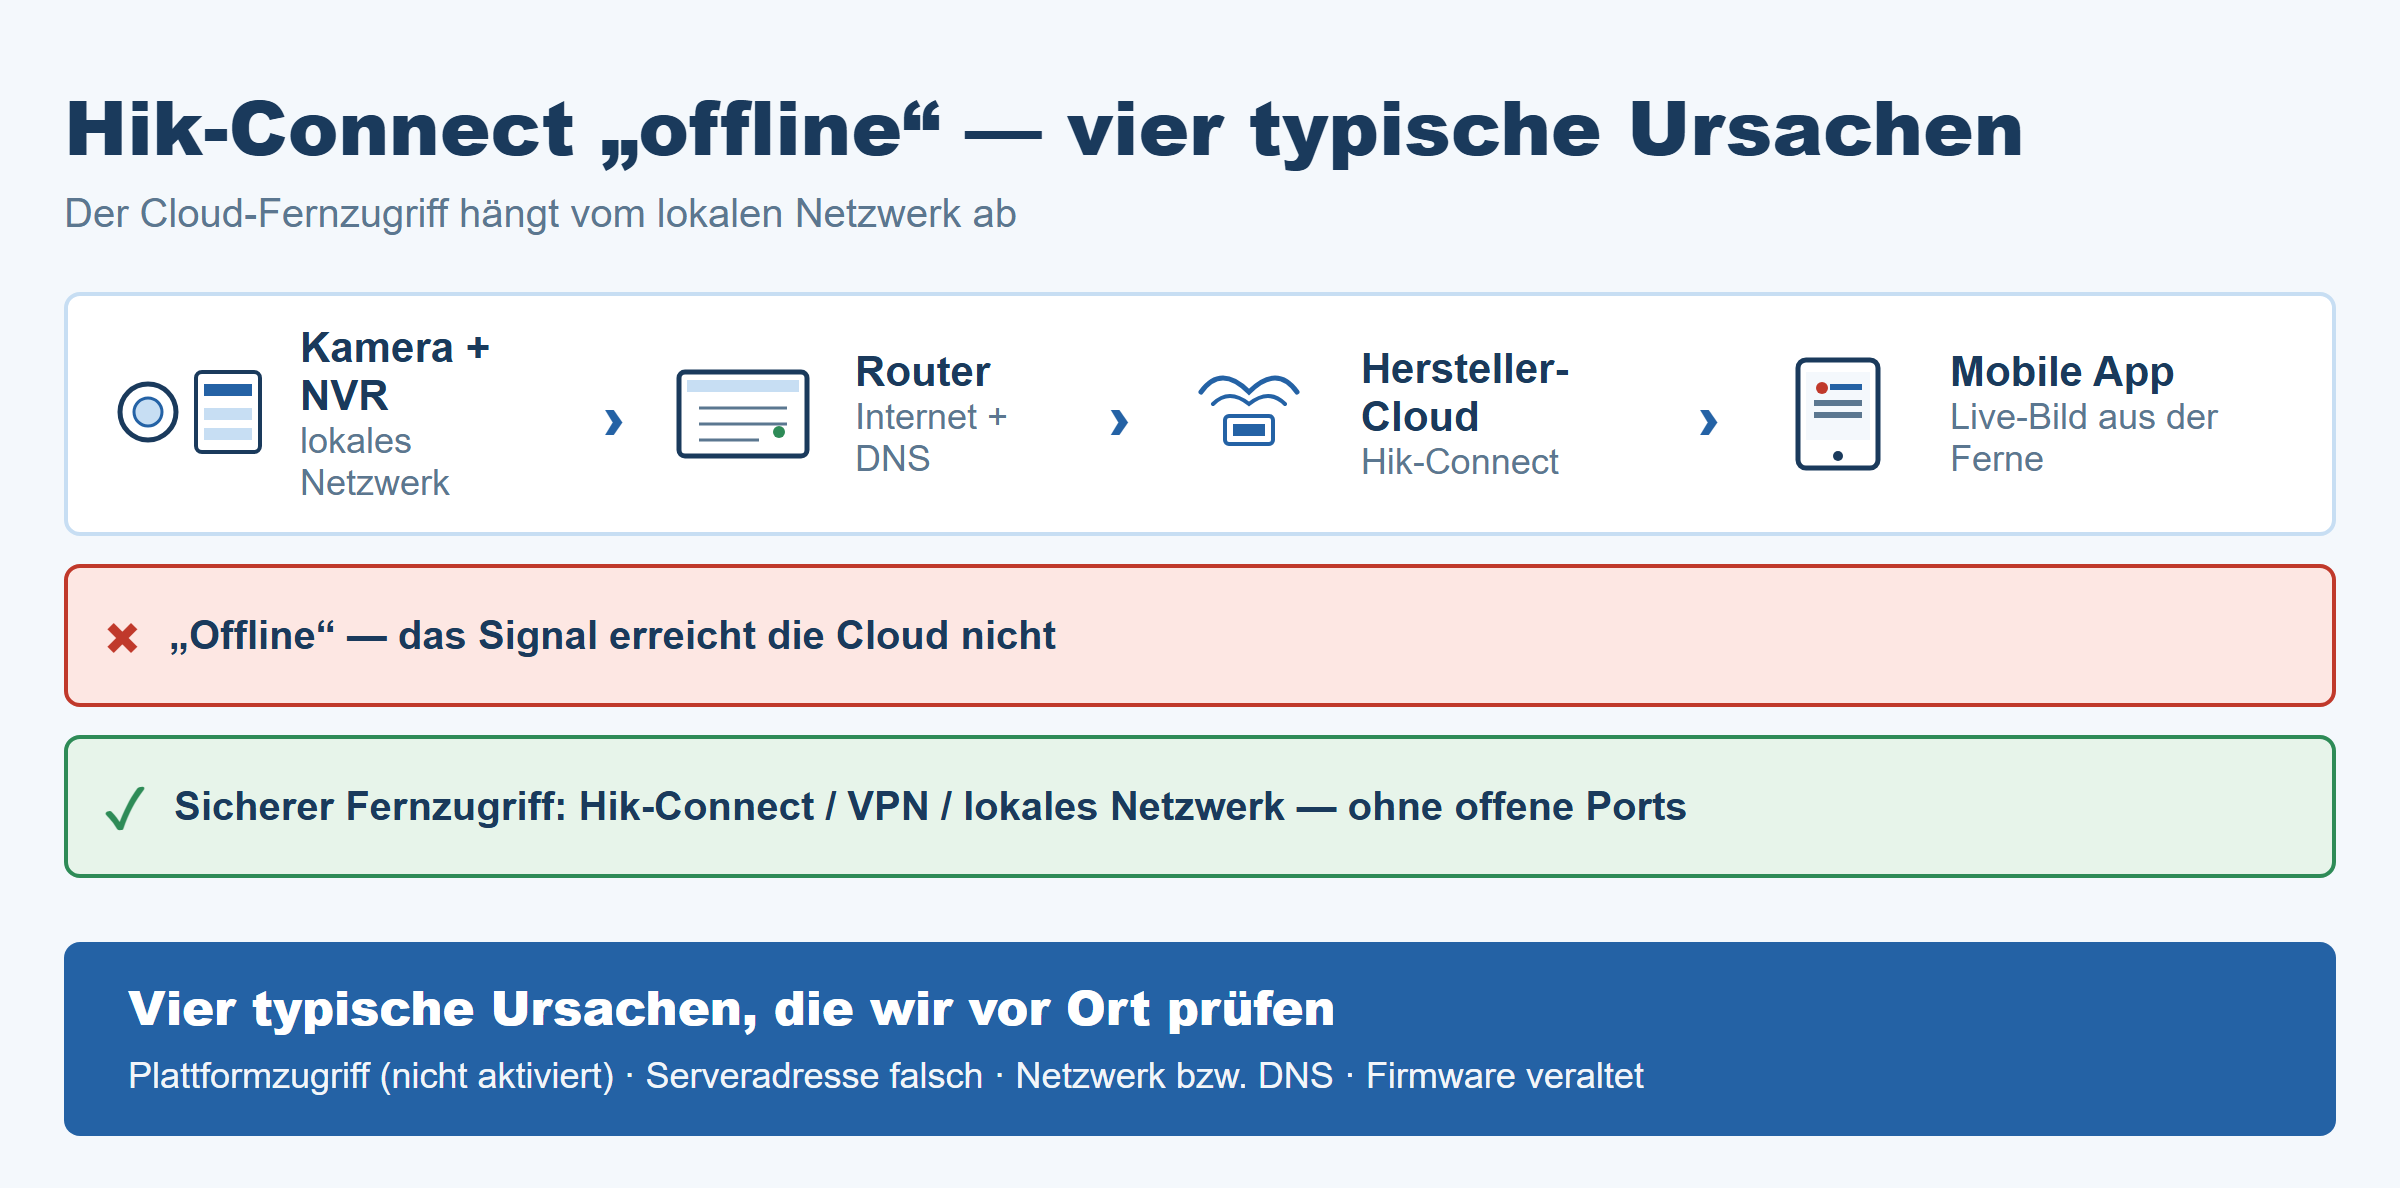Click the 'Internet + DNS' caption
Screen dimensions: 2400x1188
(931, 438)
